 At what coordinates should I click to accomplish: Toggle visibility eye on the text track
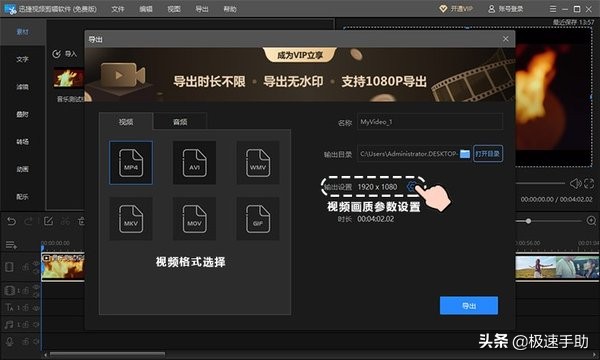[36, 308]
